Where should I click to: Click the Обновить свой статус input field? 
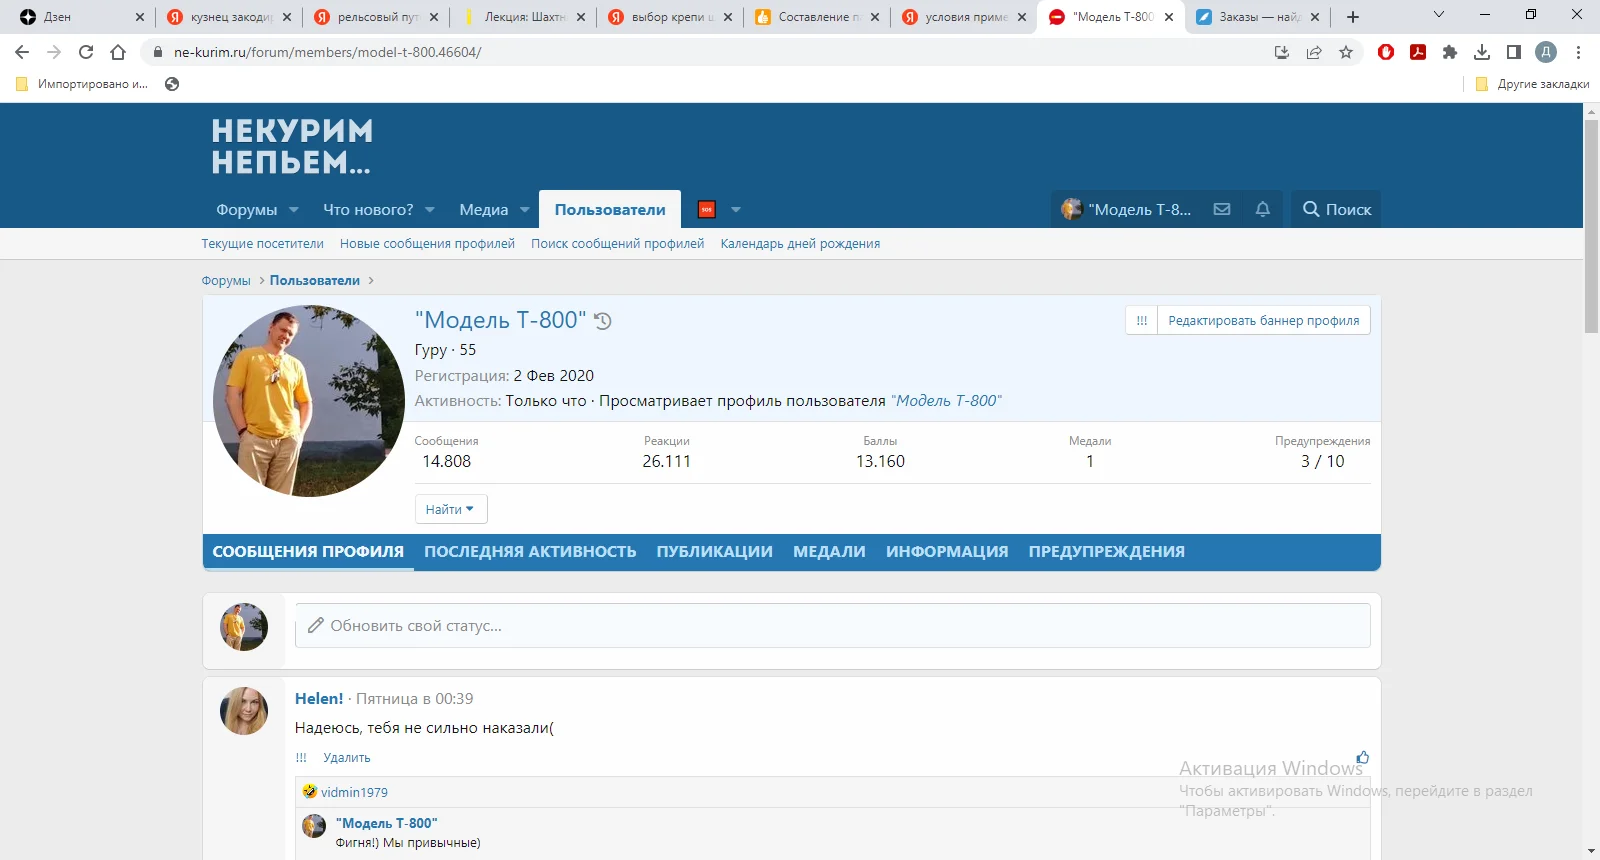[x=833, y=626]
